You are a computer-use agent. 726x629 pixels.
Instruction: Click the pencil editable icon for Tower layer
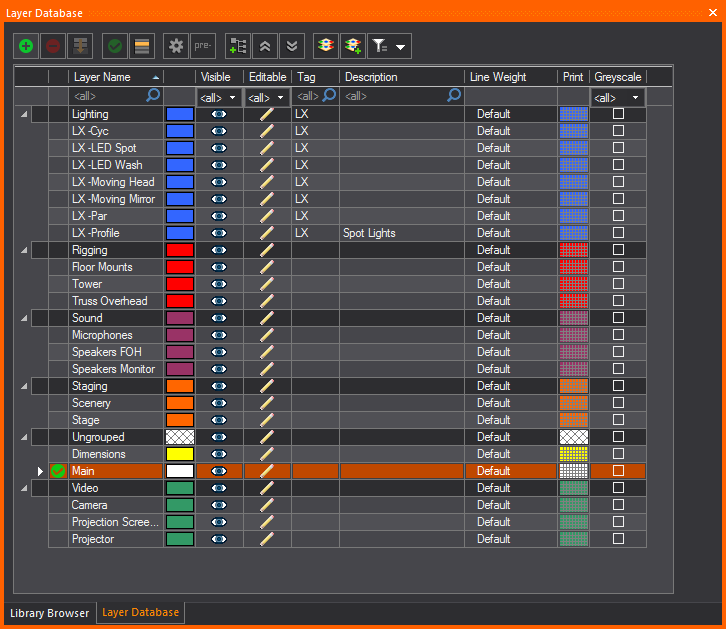(x=267, y=284)
